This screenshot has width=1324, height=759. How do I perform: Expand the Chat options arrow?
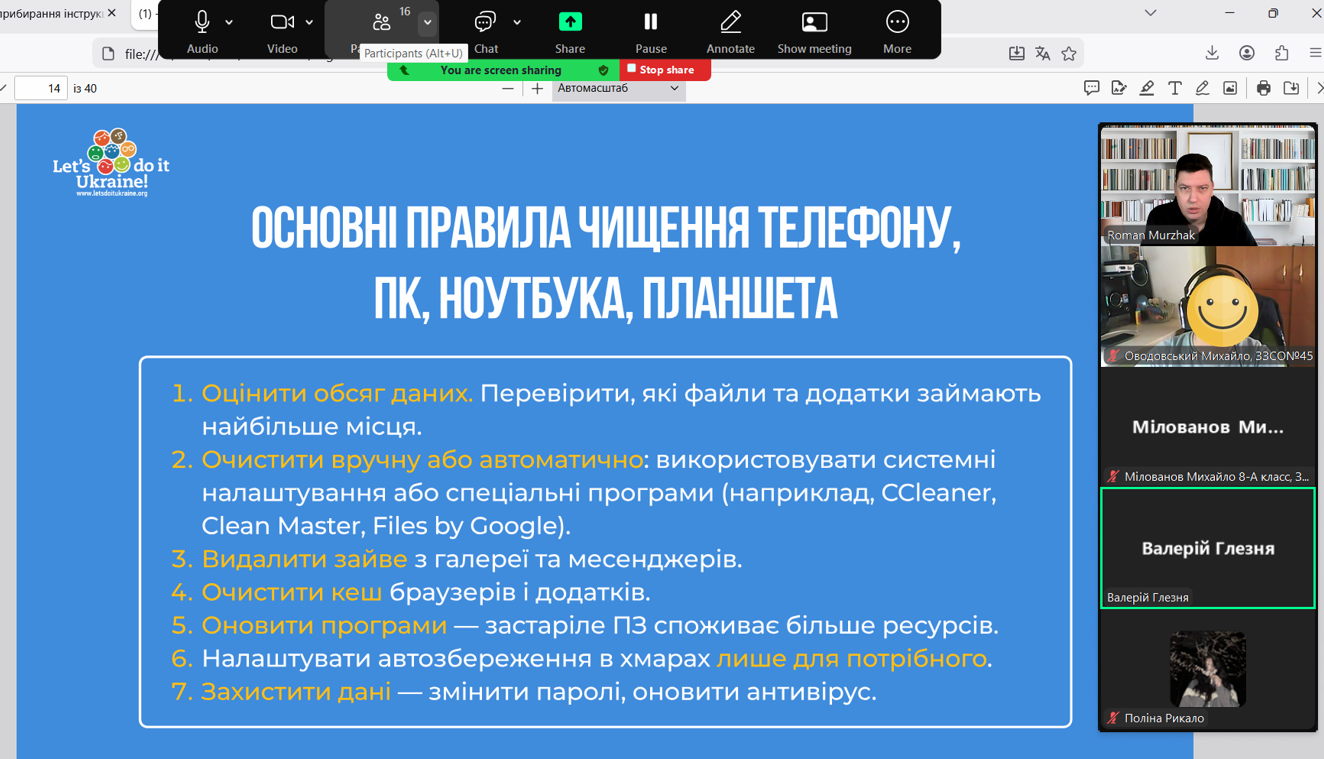[517, 22]
